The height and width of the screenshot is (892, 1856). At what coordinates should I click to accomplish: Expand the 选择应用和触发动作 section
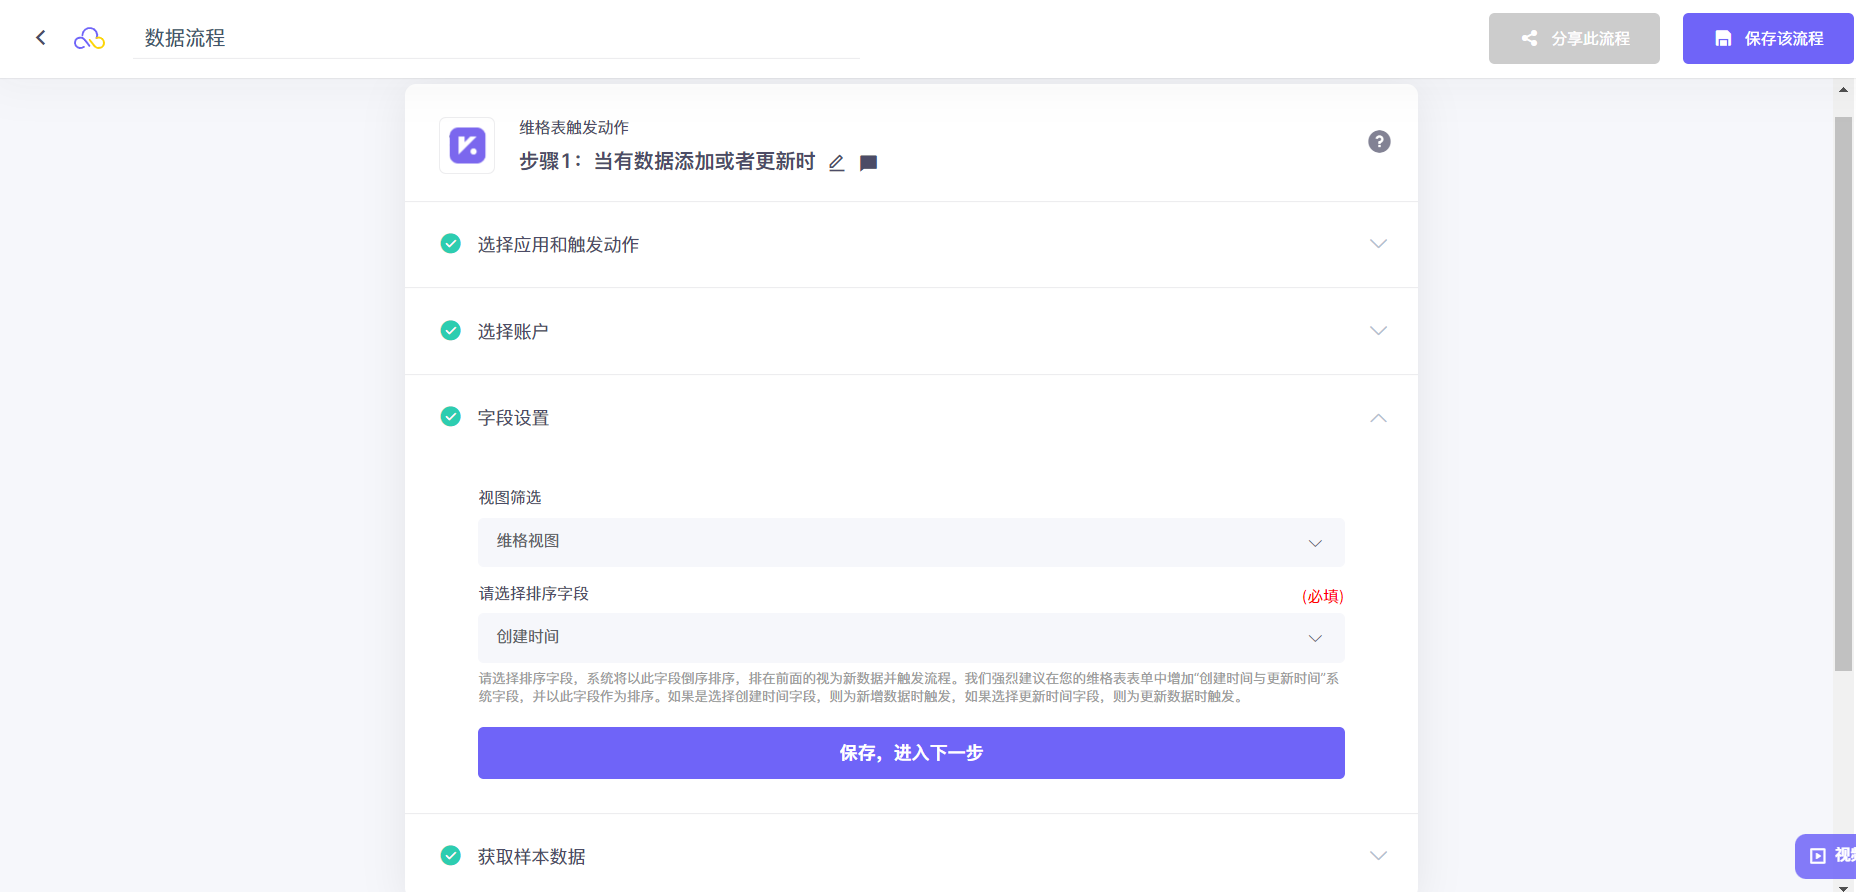tap(1378, 244)
